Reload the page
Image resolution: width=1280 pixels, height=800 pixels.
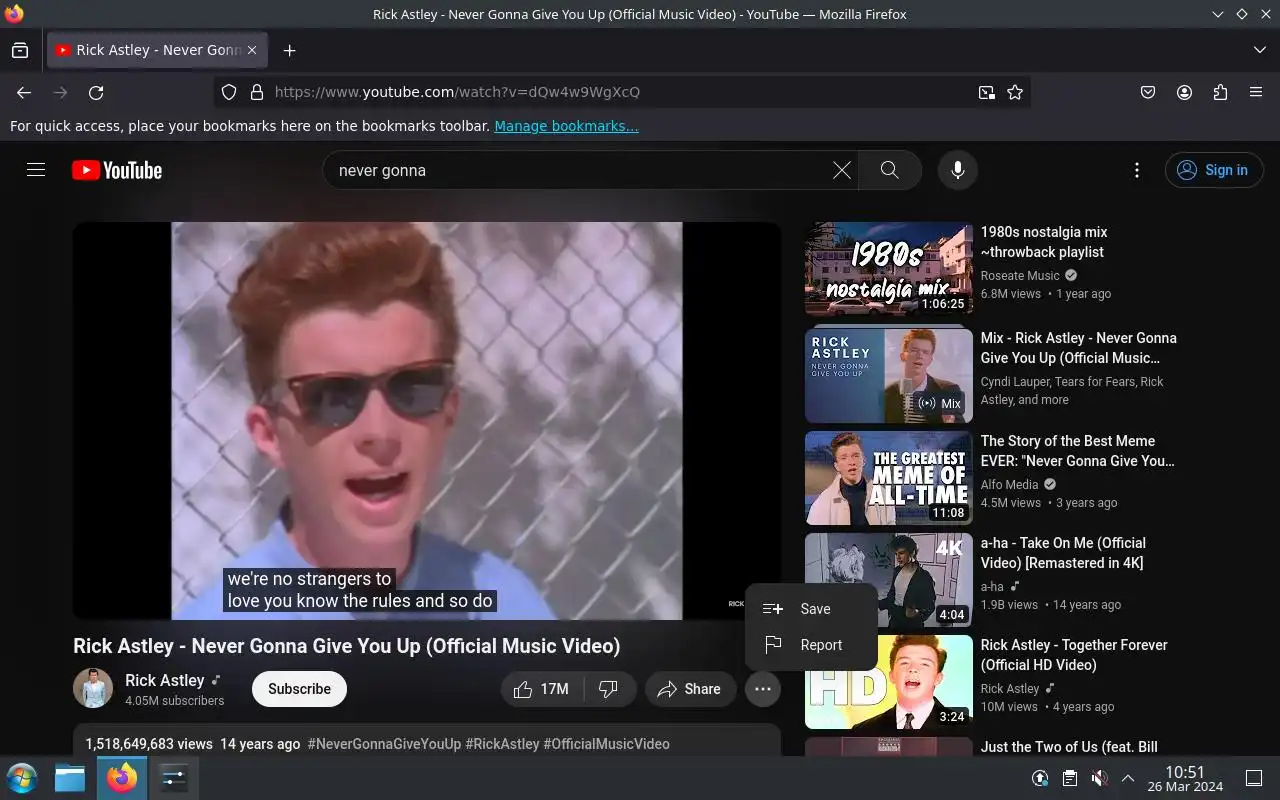[96, 92]
